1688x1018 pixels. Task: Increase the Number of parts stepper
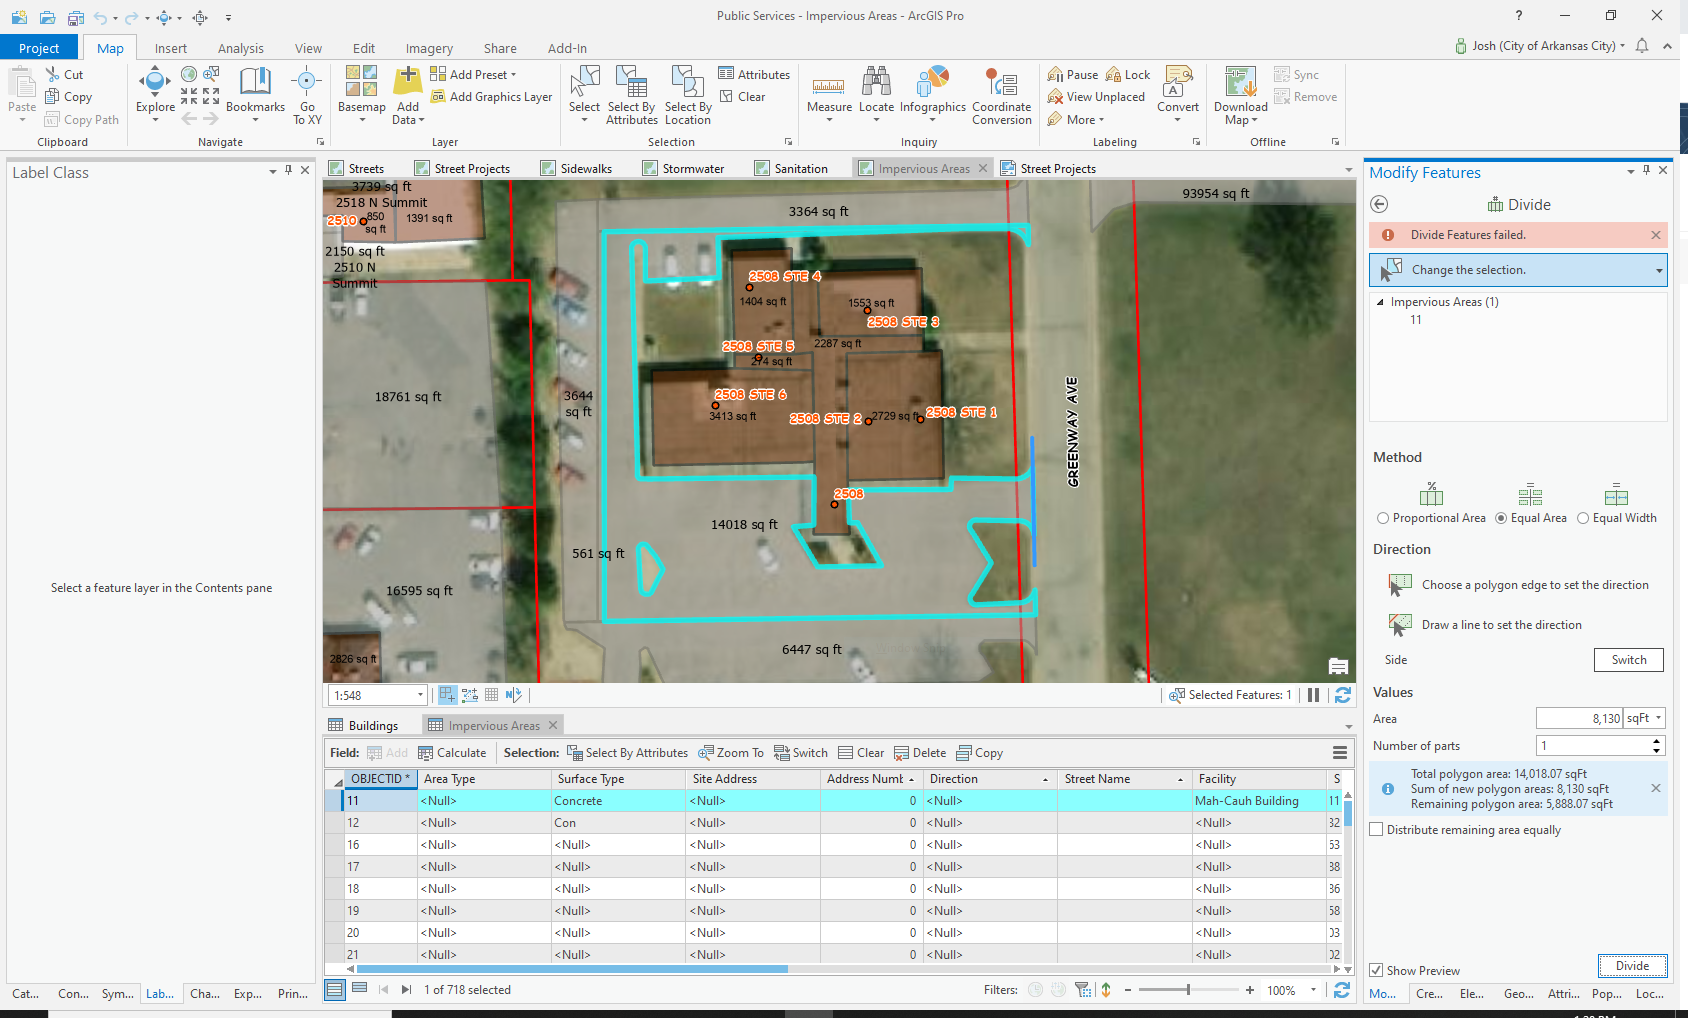1656,741
